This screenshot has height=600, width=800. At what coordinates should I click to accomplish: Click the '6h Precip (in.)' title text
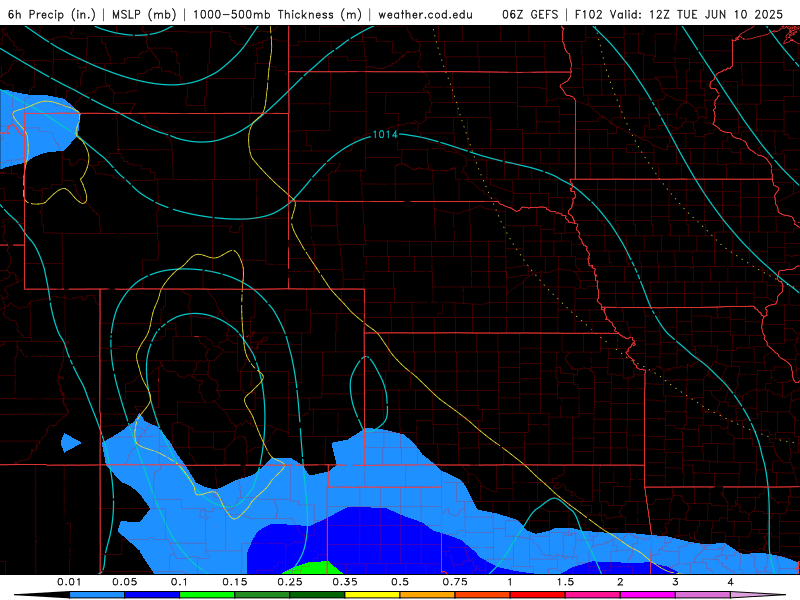click(52, 15)
